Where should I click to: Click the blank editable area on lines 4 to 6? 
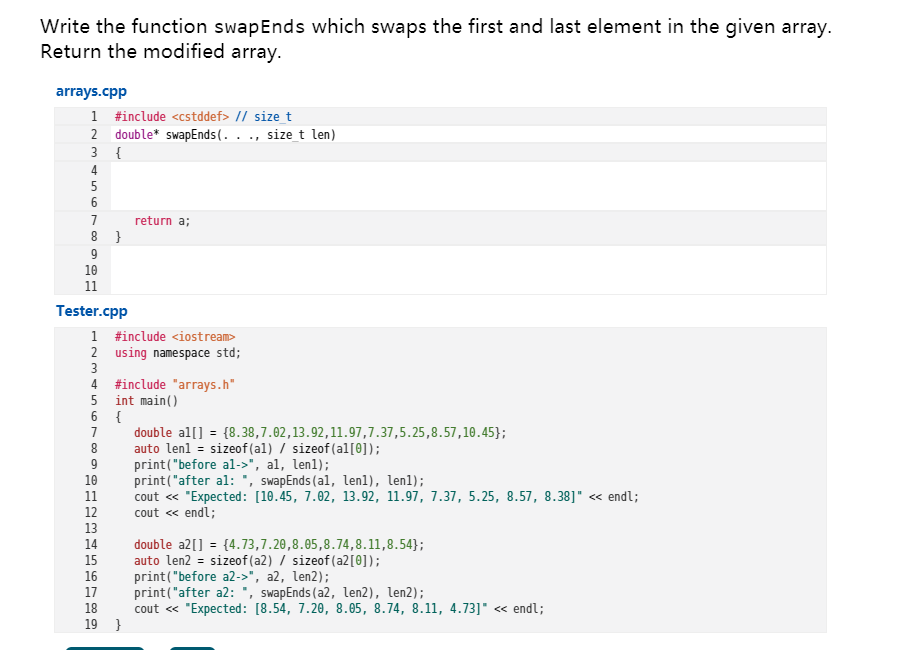(468, 186)
